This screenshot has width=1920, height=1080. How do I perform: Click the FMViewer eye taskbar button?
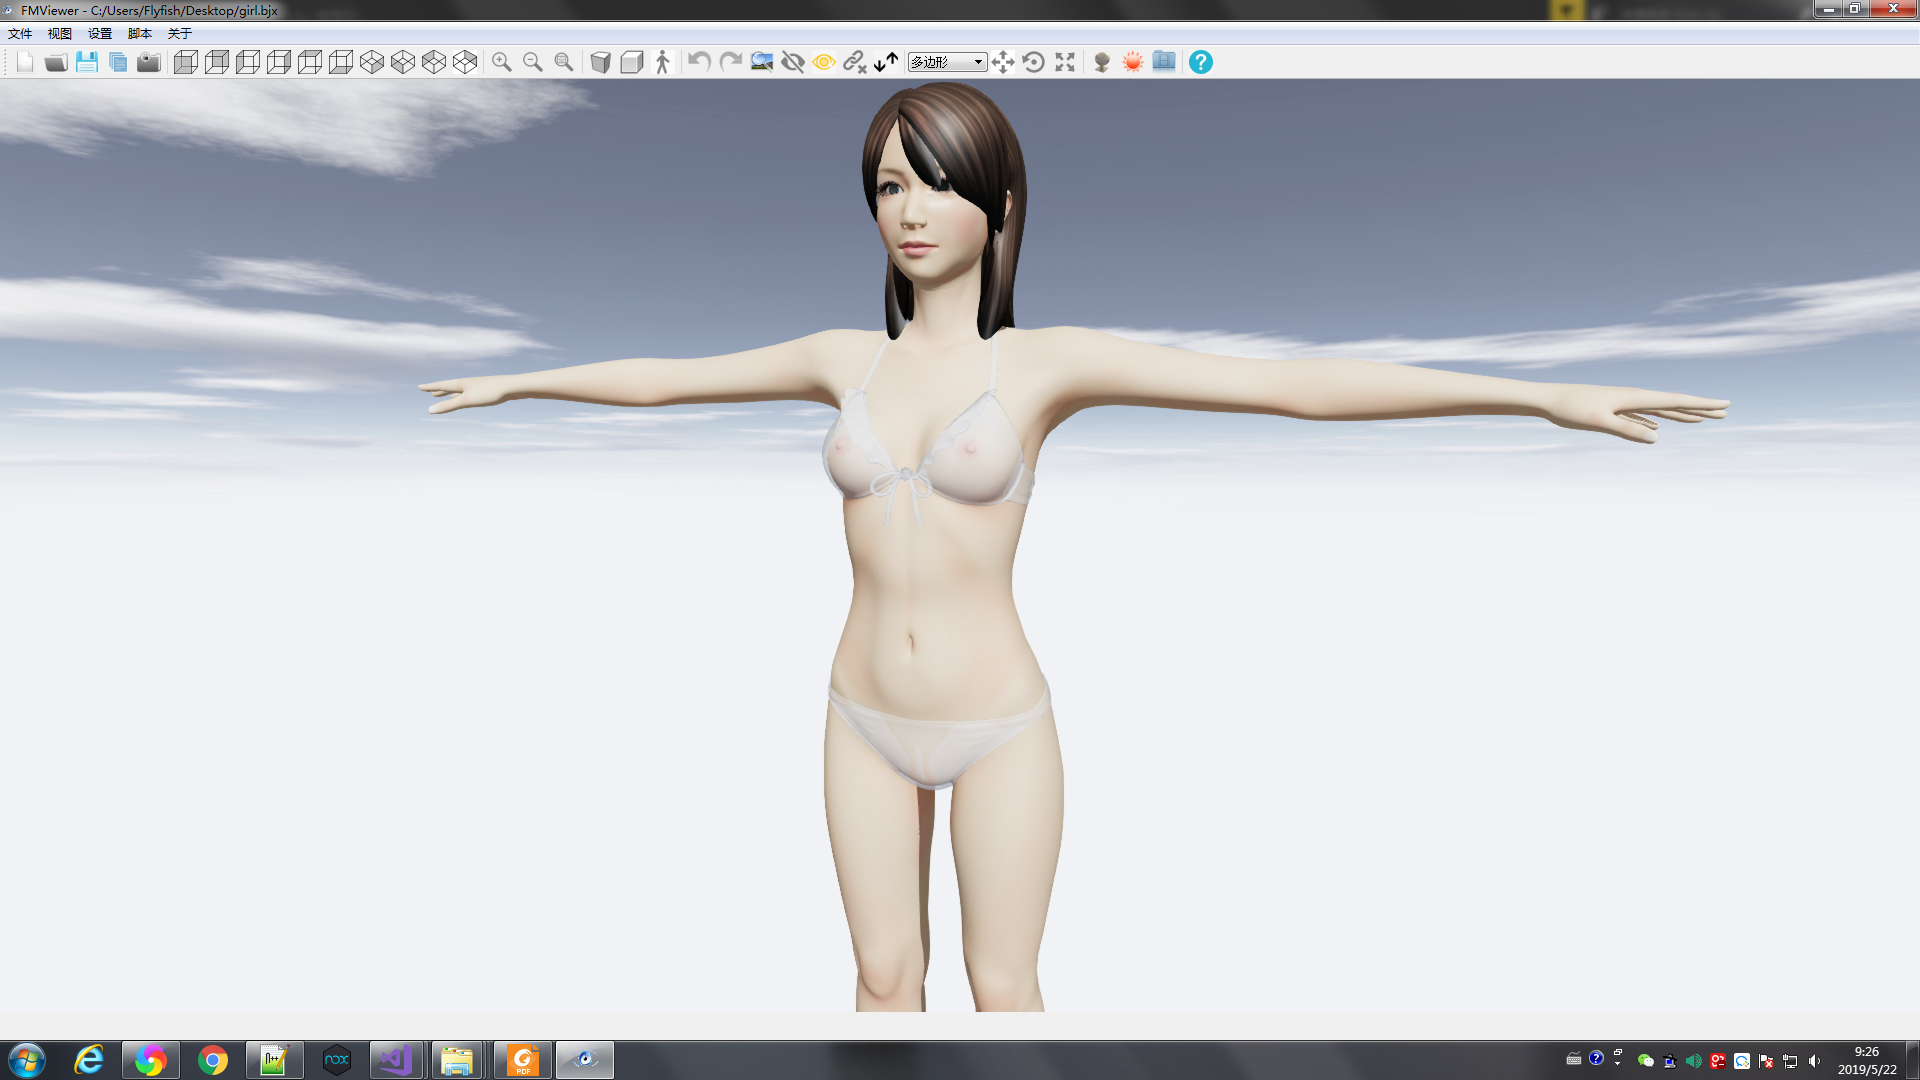tap(585, 1060)
